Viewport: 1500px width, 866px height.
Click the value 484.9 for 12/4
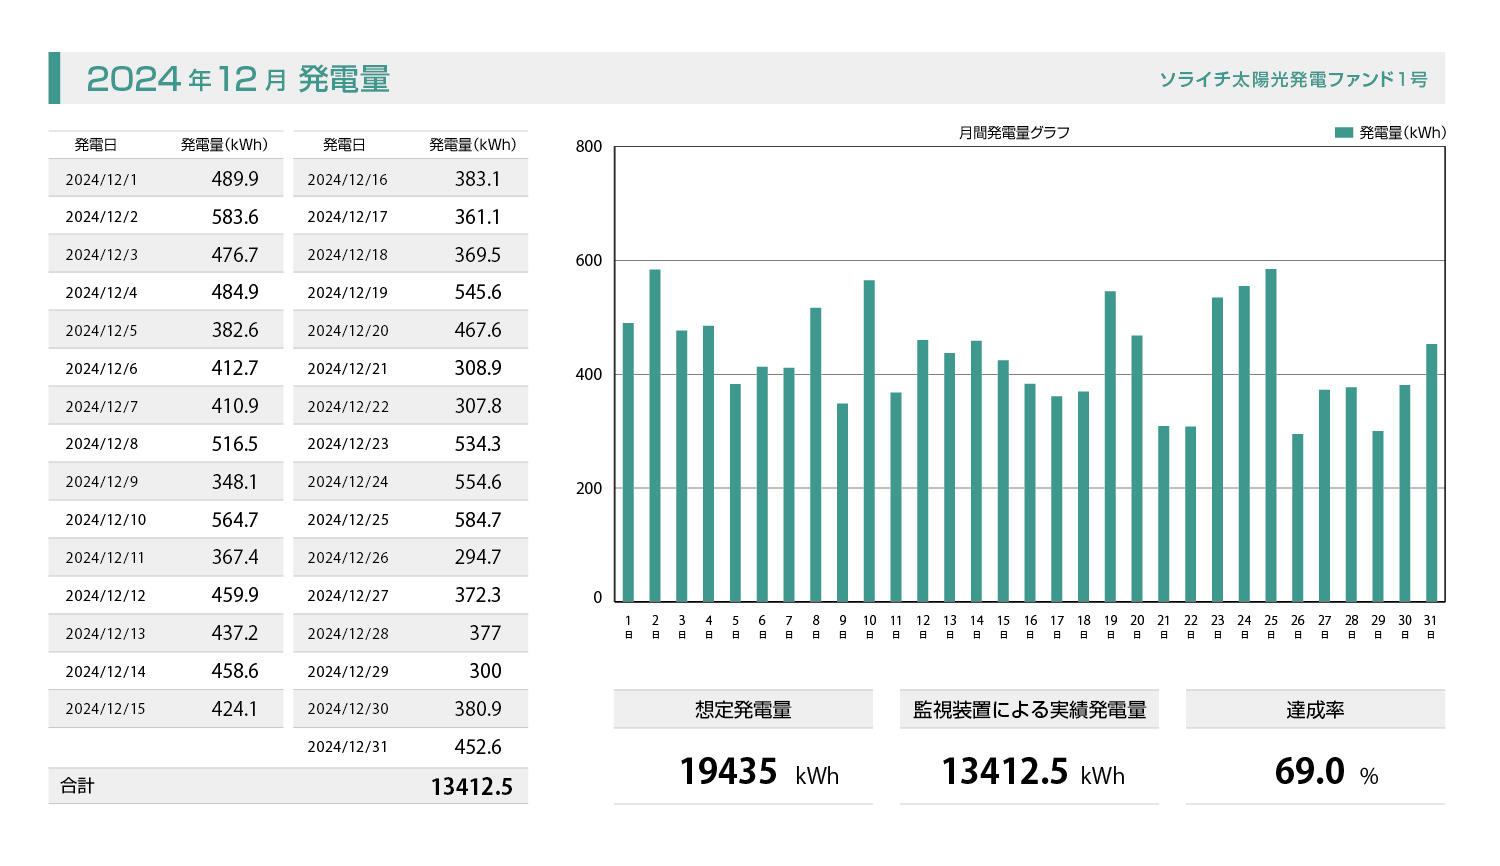pos(235,292)
